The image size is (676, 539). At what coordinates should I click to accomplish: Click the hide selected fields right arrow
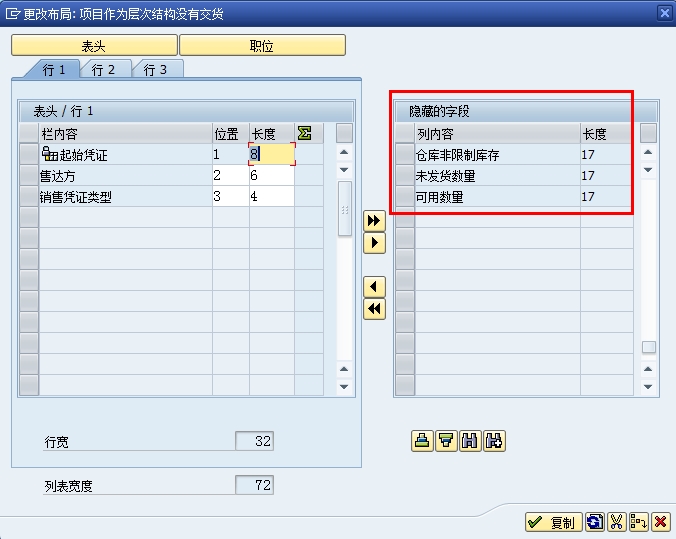(x=374, y=243)
